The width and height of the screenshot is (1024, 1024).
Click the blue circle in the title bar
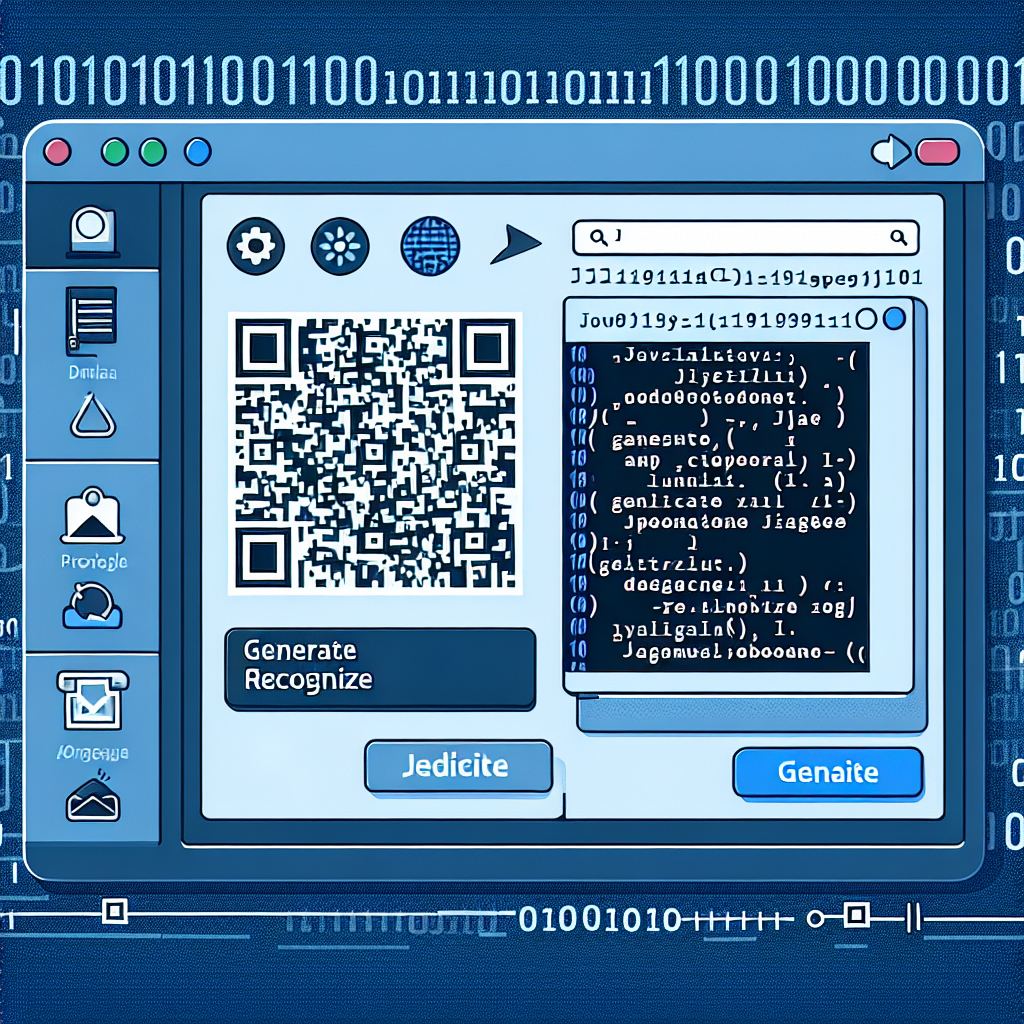198,152
